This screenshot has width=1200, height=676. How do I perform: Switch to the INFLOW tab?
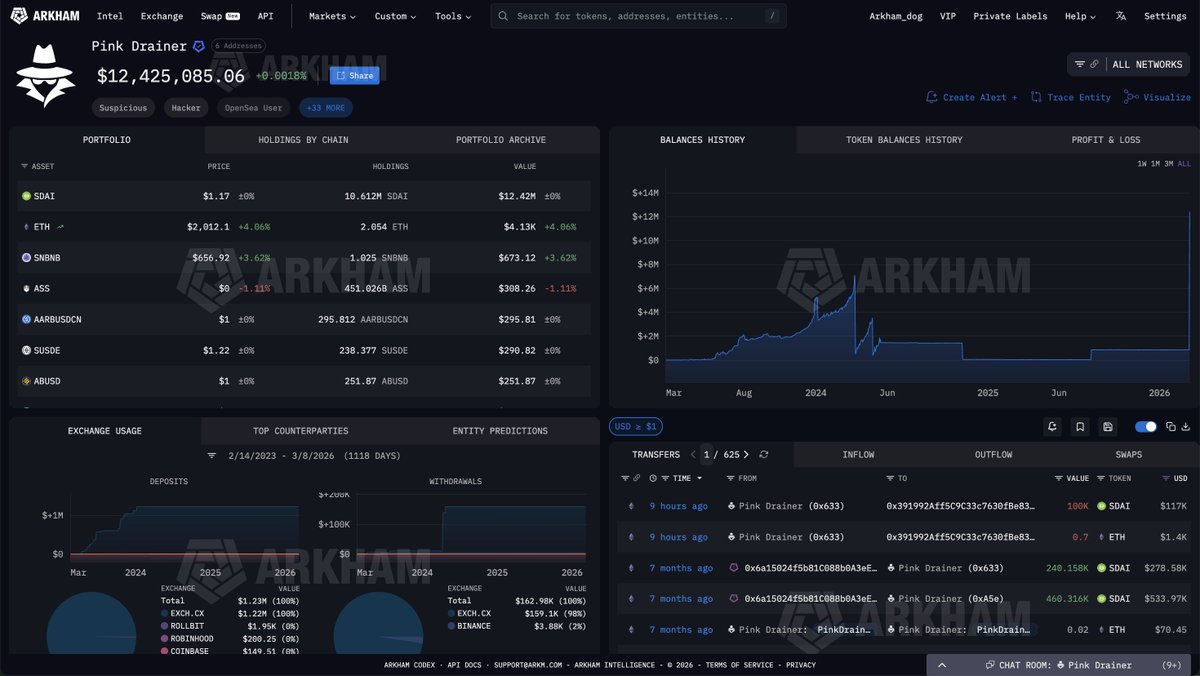point(858,455)
